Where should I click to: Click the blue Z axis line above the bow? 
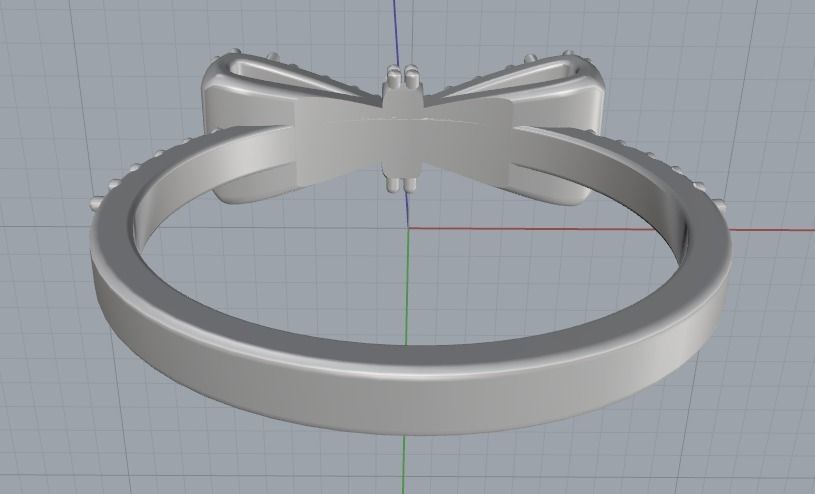pos(396,32)
